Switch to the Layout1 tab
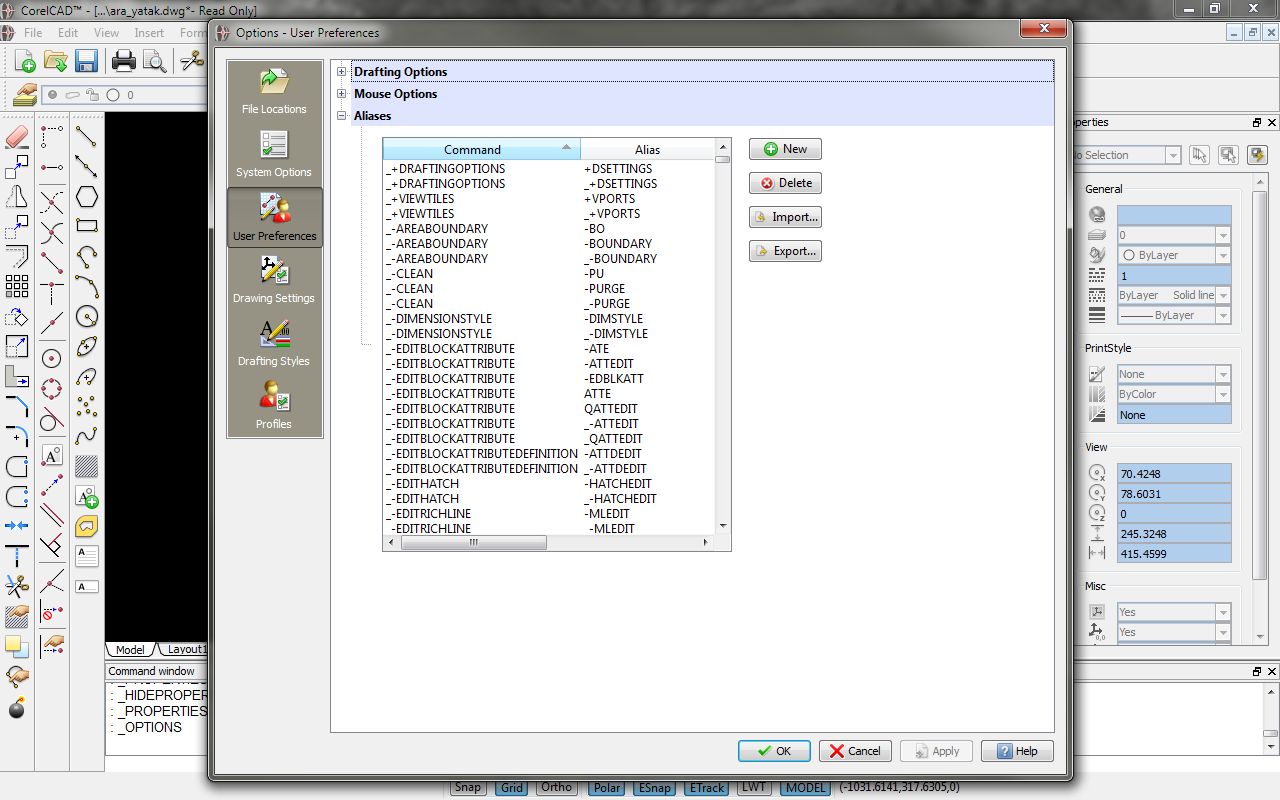This screenshot has width=1280, height=800. pyautogui.click(x=185, y=650)
